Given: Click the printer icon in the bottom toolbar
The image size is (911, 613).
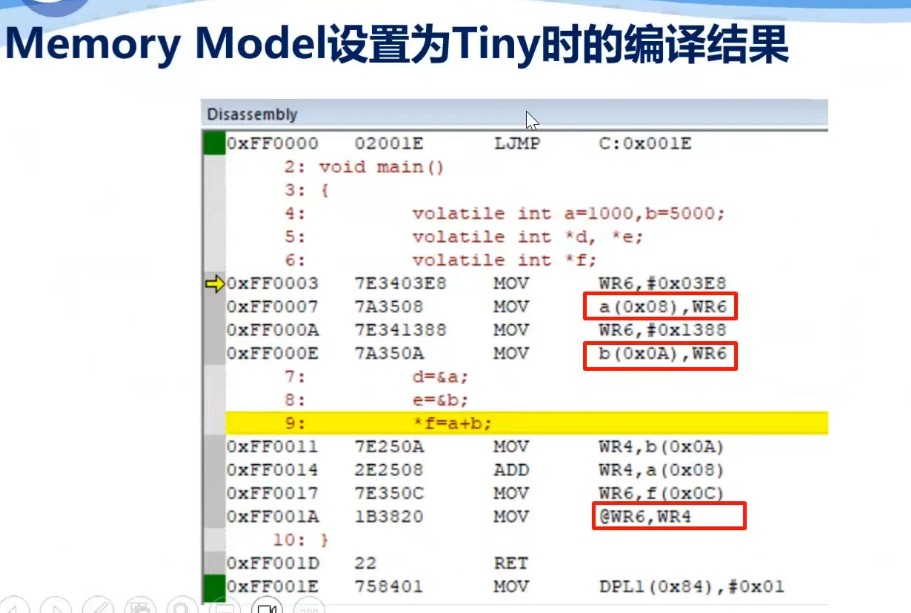Looking at the screenshot, I should pyautogui.click(x=141, y=605).
